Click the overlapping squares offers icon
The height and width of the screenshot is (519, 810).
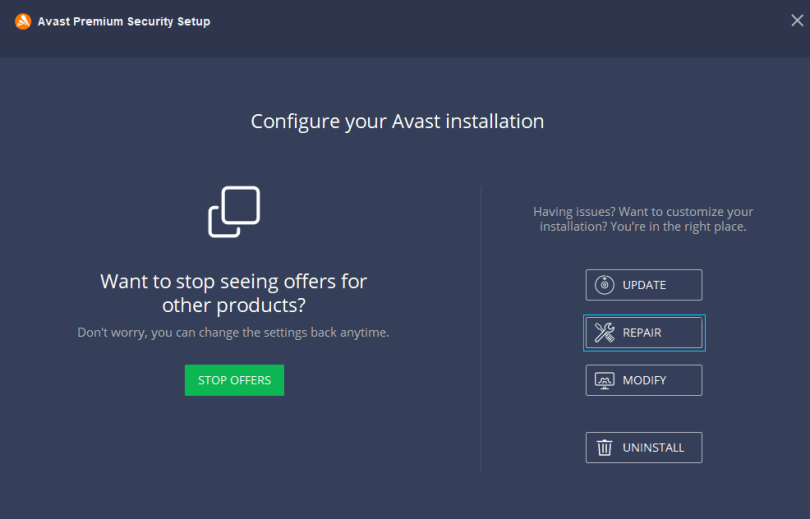click(x=234, y=212)
